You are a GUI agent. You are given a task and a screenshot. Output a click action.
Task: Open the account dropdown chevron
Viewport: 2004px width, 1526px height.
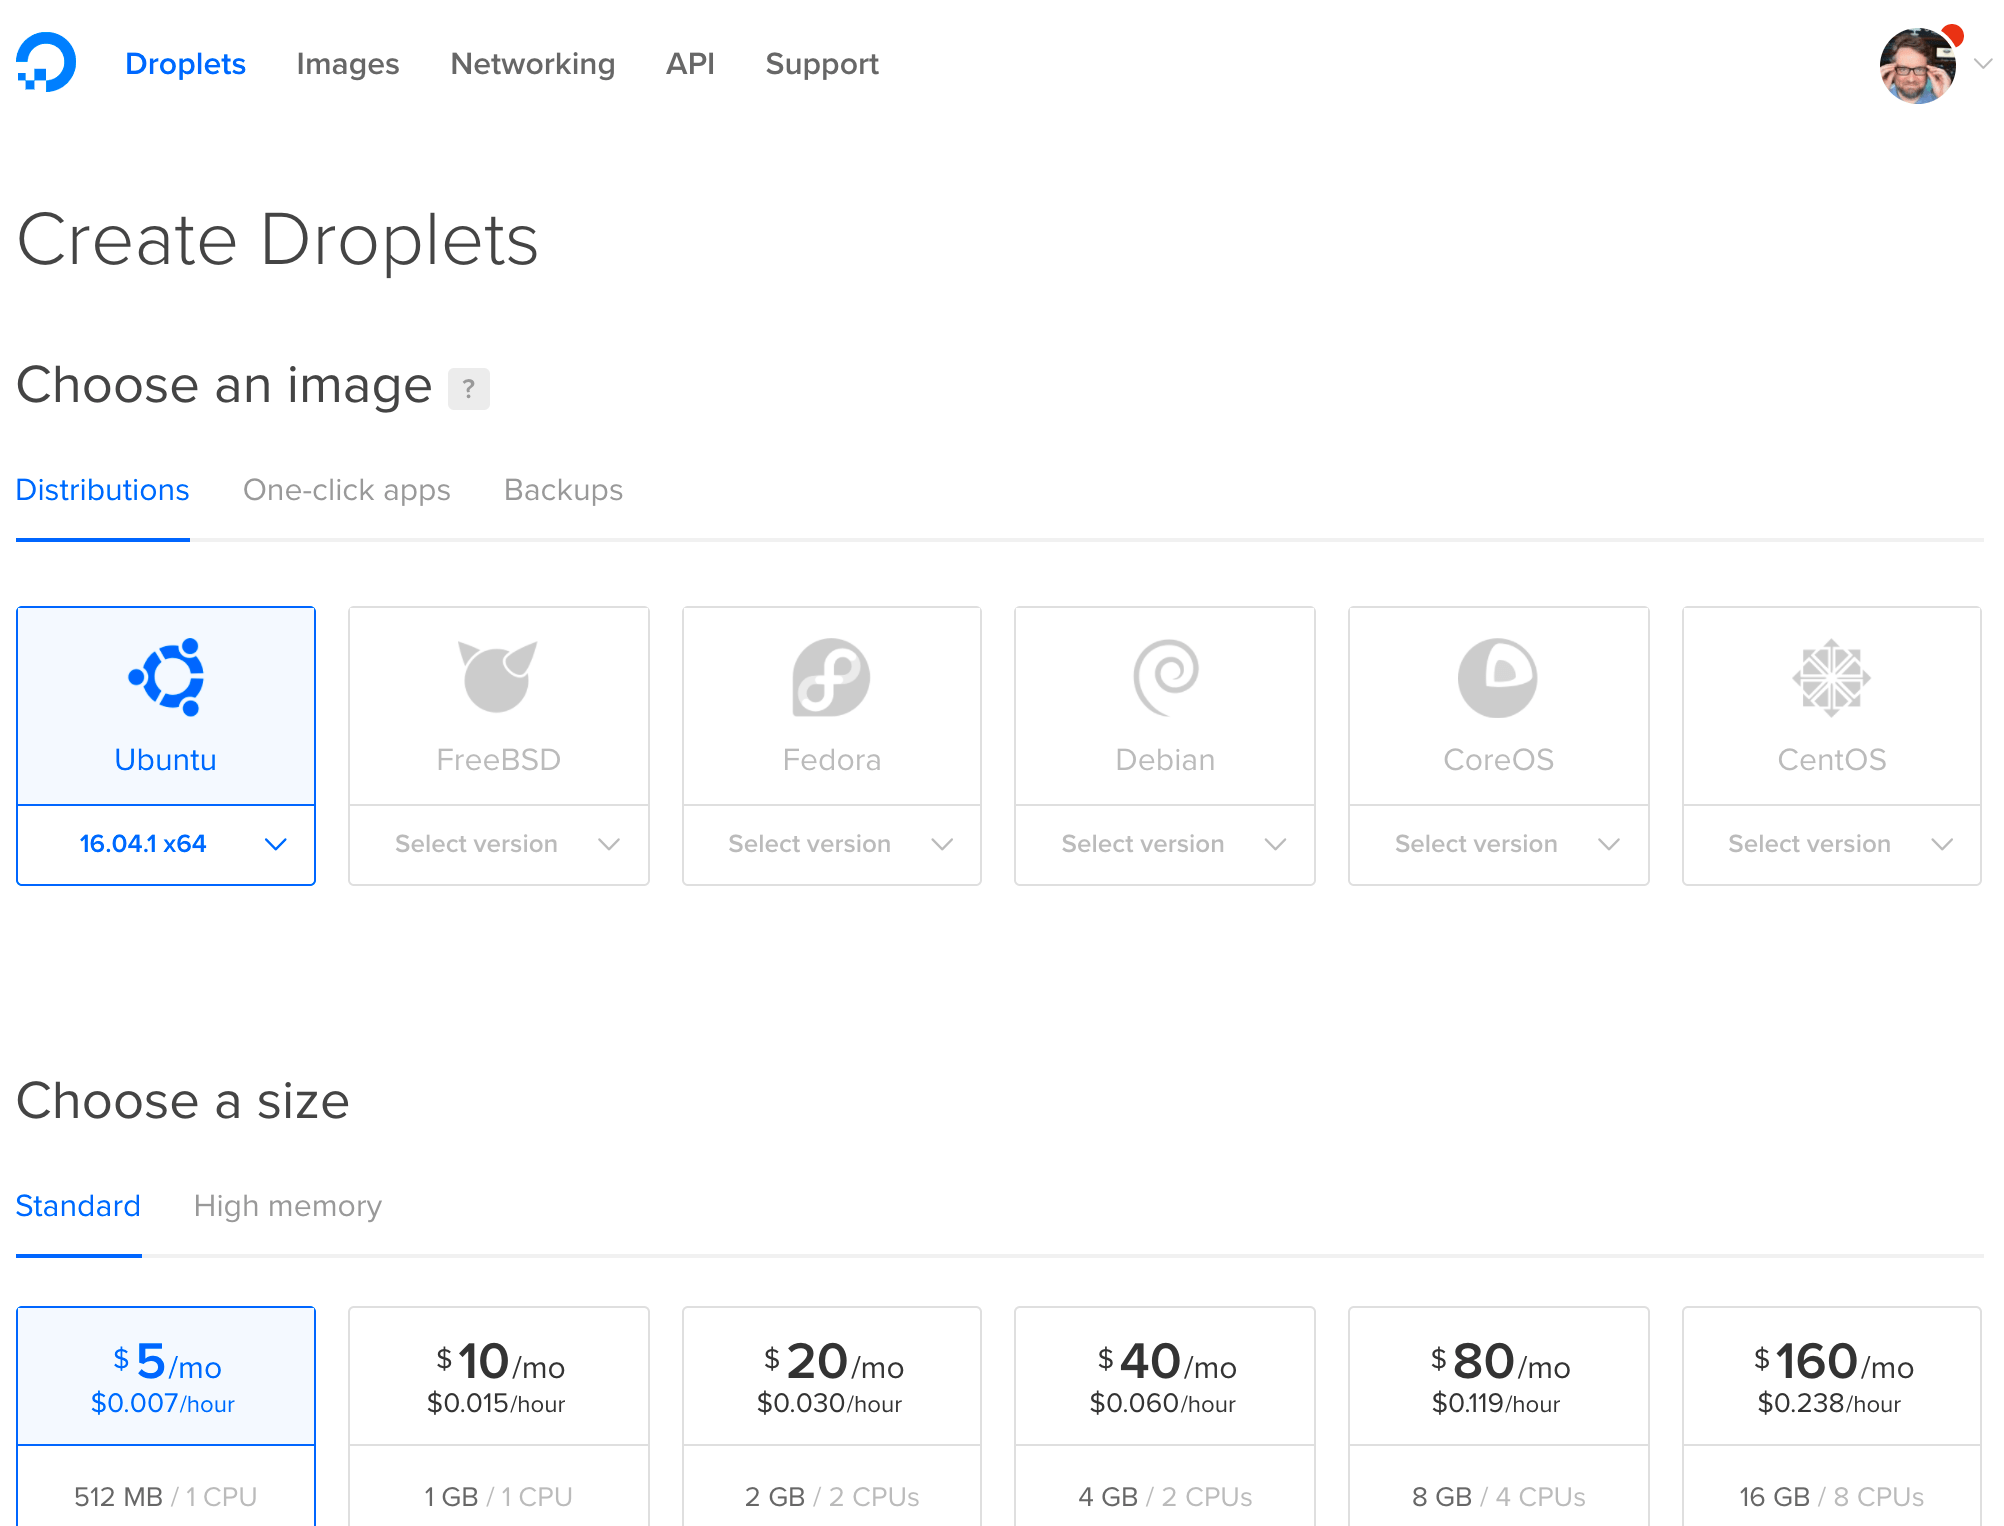click(x=1983, y=65)
